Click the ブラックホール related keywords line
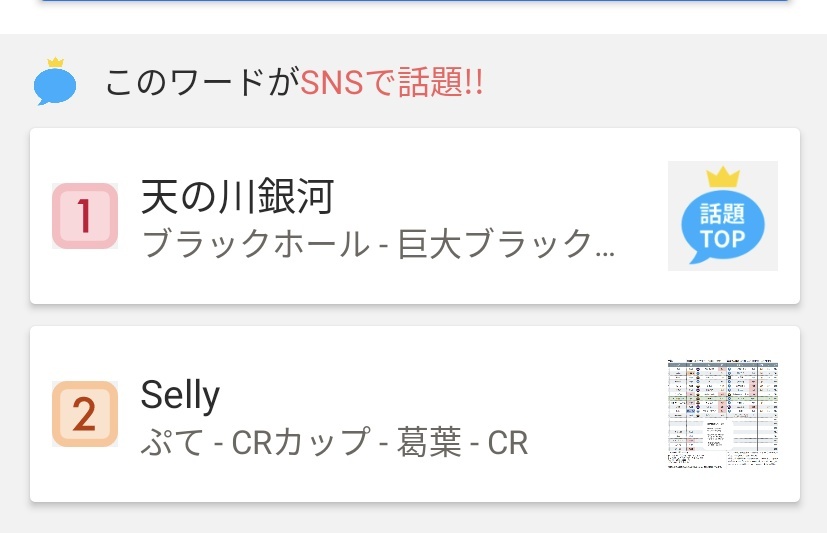The width and height of the screenshot is (827, 533). [x=378, y=244]
